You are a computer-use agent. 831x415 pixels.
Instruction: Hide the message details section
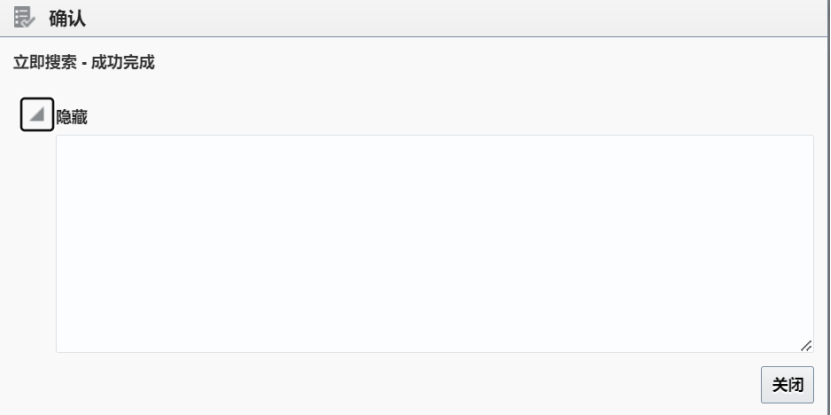[37, 114]
